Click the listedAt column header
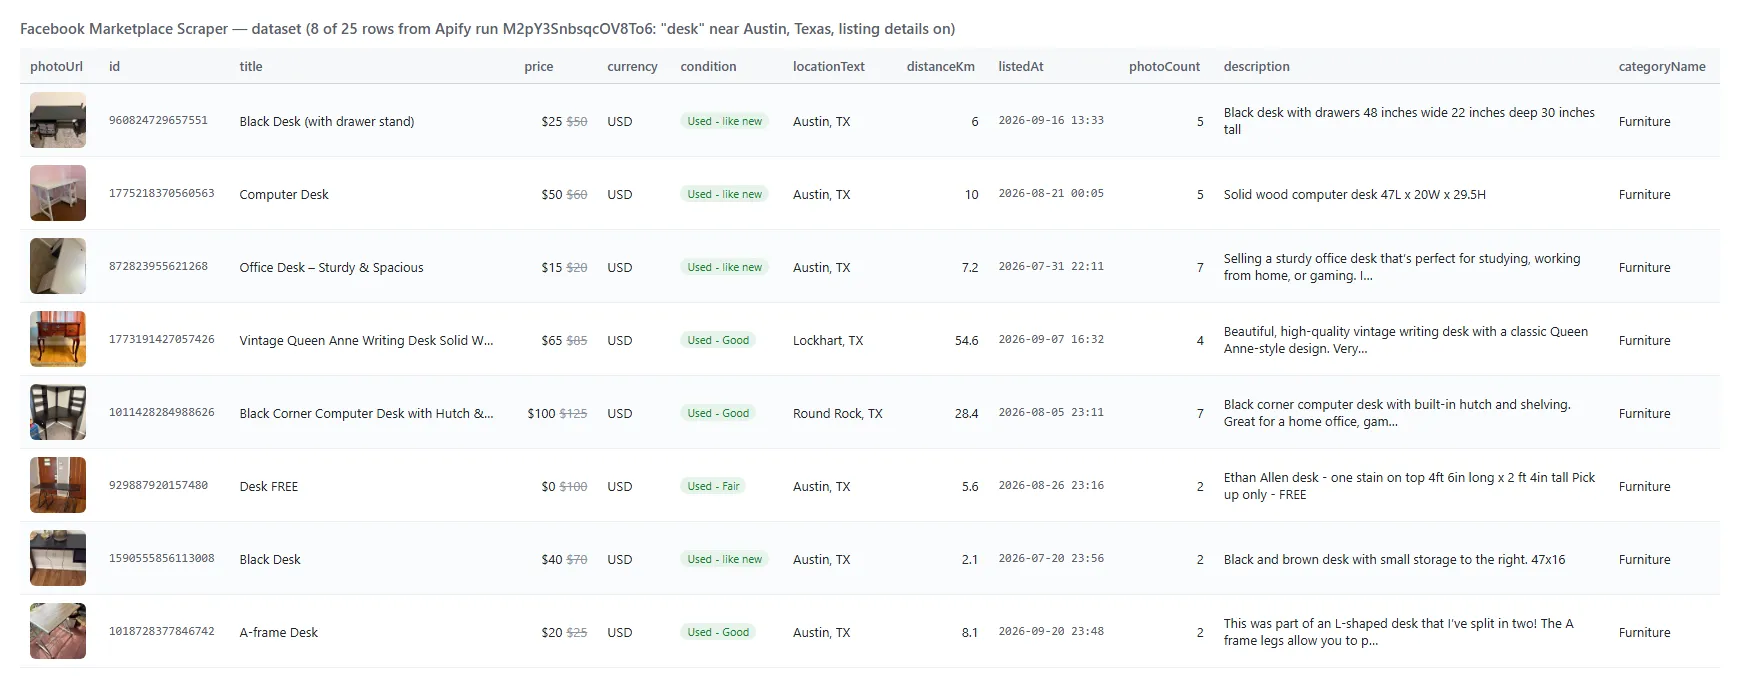The width and height of the screenshot is (1740, 686). pyautogui.click(x=1021, y=66)
